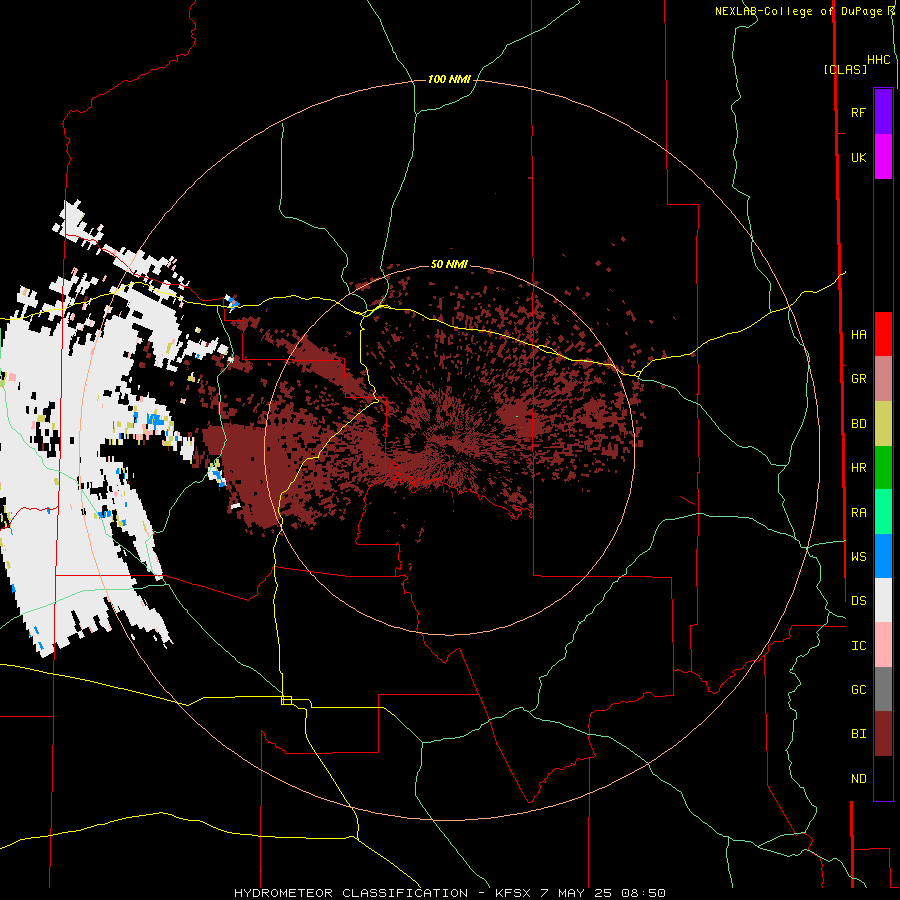Click the 7 MAY 25 date text
The image size is (900, 900).
click(x=576, y=893)
